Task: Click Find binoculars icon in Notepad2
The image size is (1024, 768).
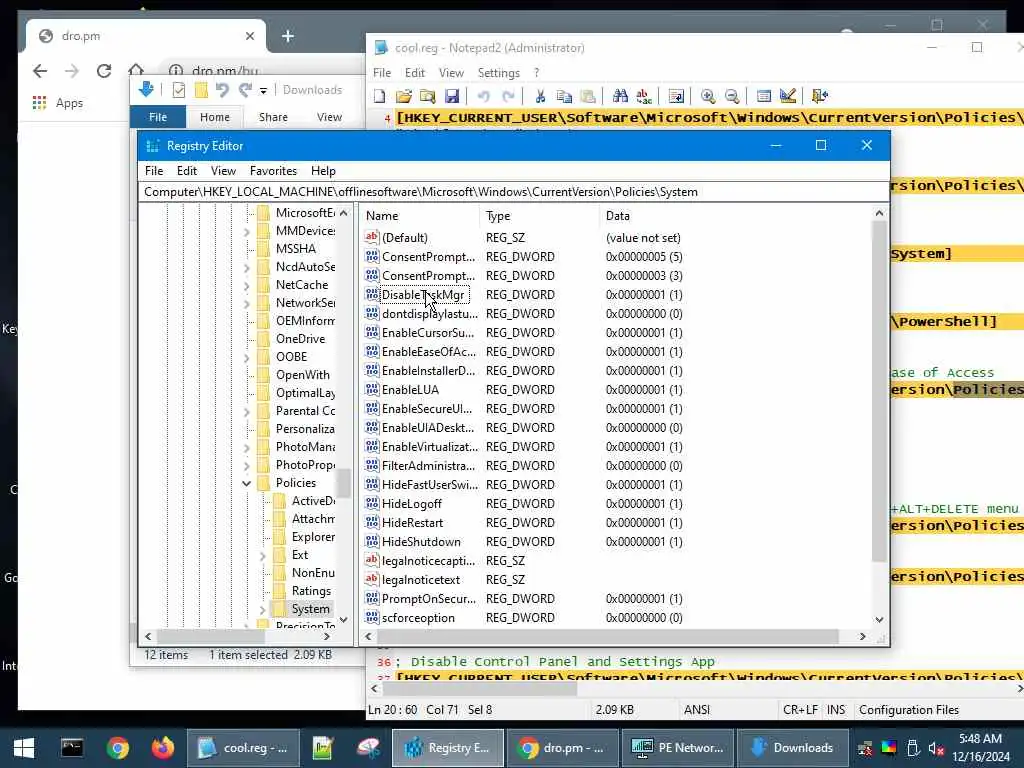Action: [x=620, y=97]
